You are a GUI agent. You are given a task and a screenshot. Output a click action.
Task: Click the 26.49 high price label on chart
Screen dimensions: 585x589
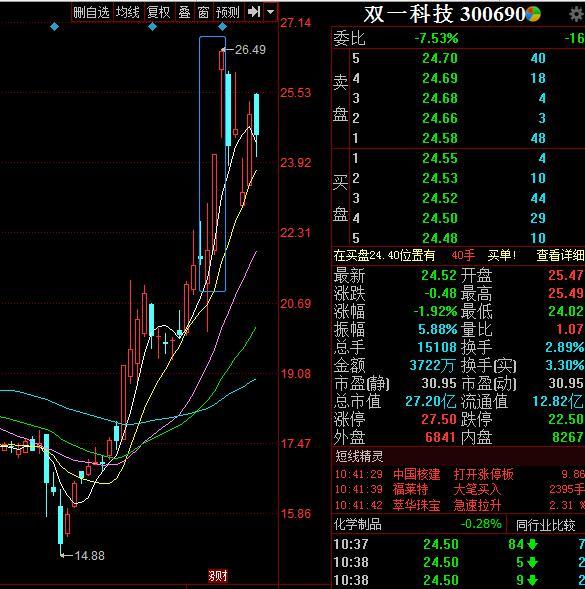click(x=250, y=50)
